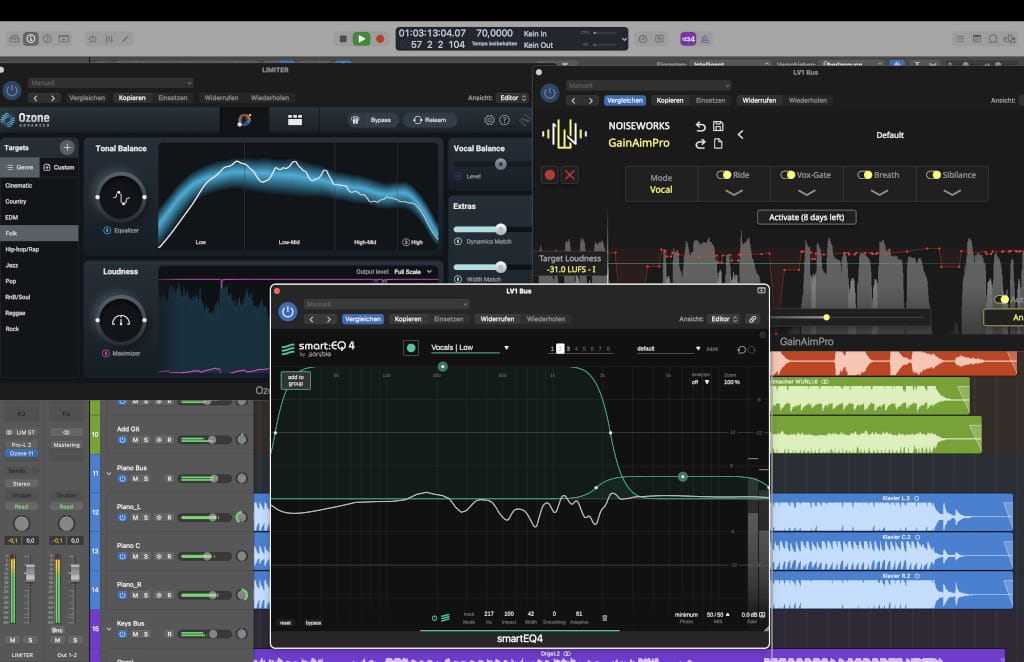Click the GainAimPro red X clear button
This screenshot has width=1024, height=662.
point(570,175)
